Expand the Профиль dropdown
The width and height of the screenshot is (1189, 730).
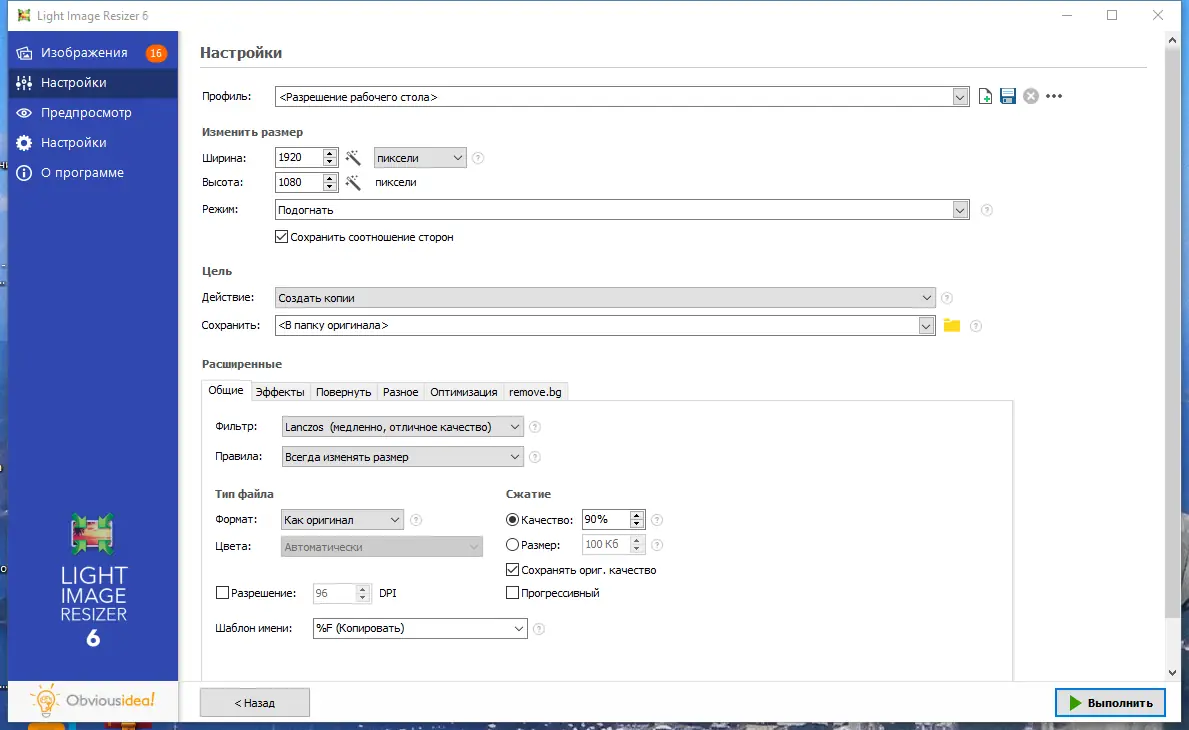[x=960, y=97]
